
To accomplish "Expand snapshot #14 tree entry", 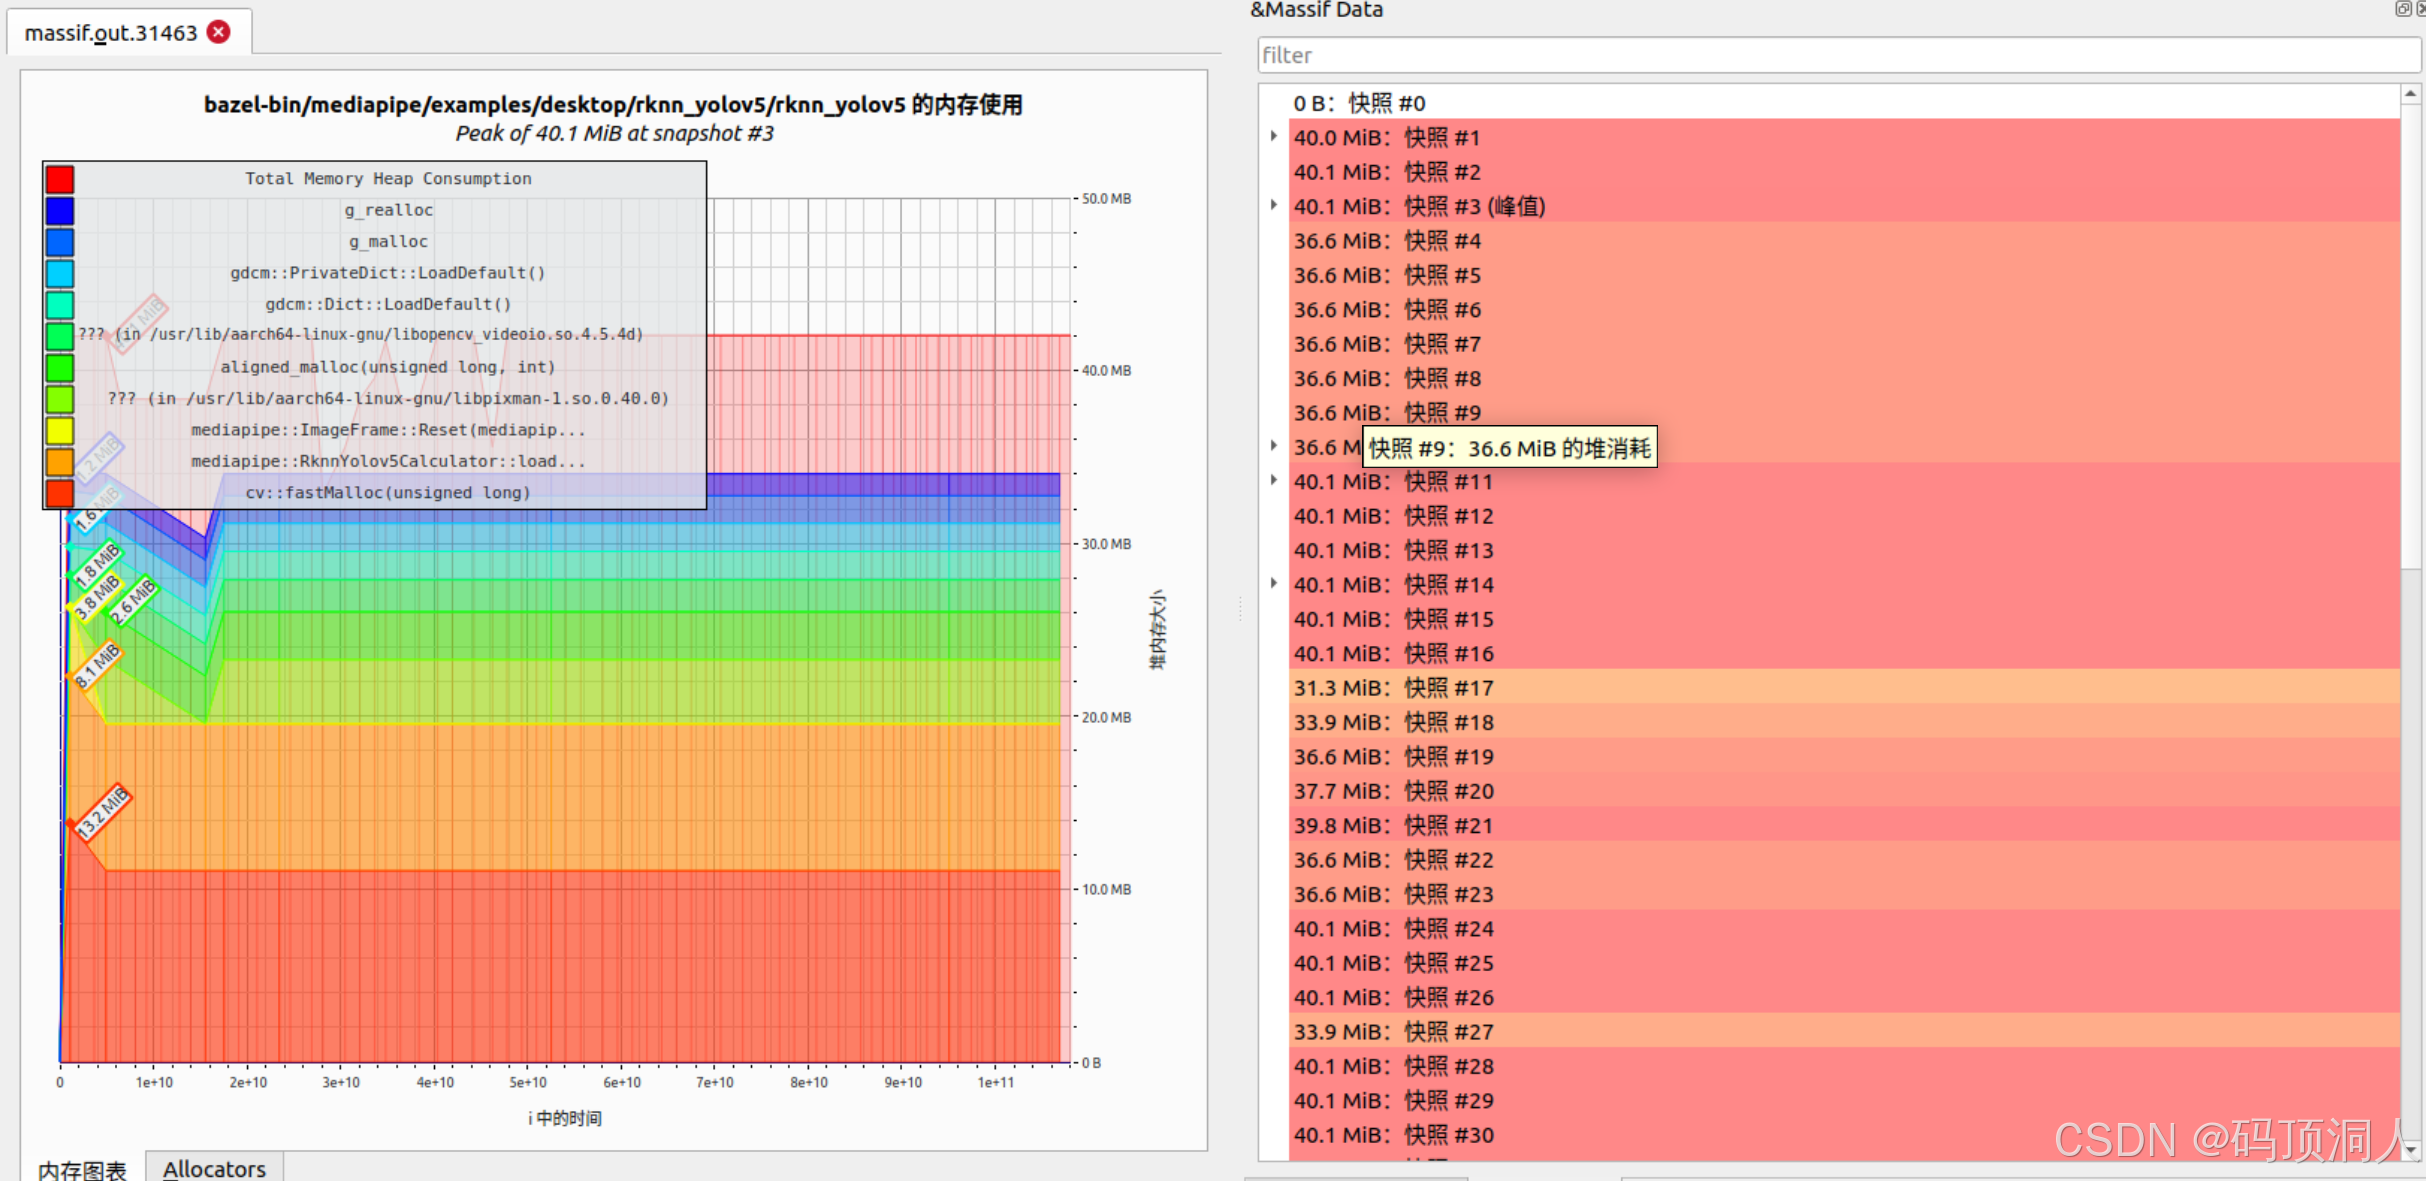I will coord(1273,583).
